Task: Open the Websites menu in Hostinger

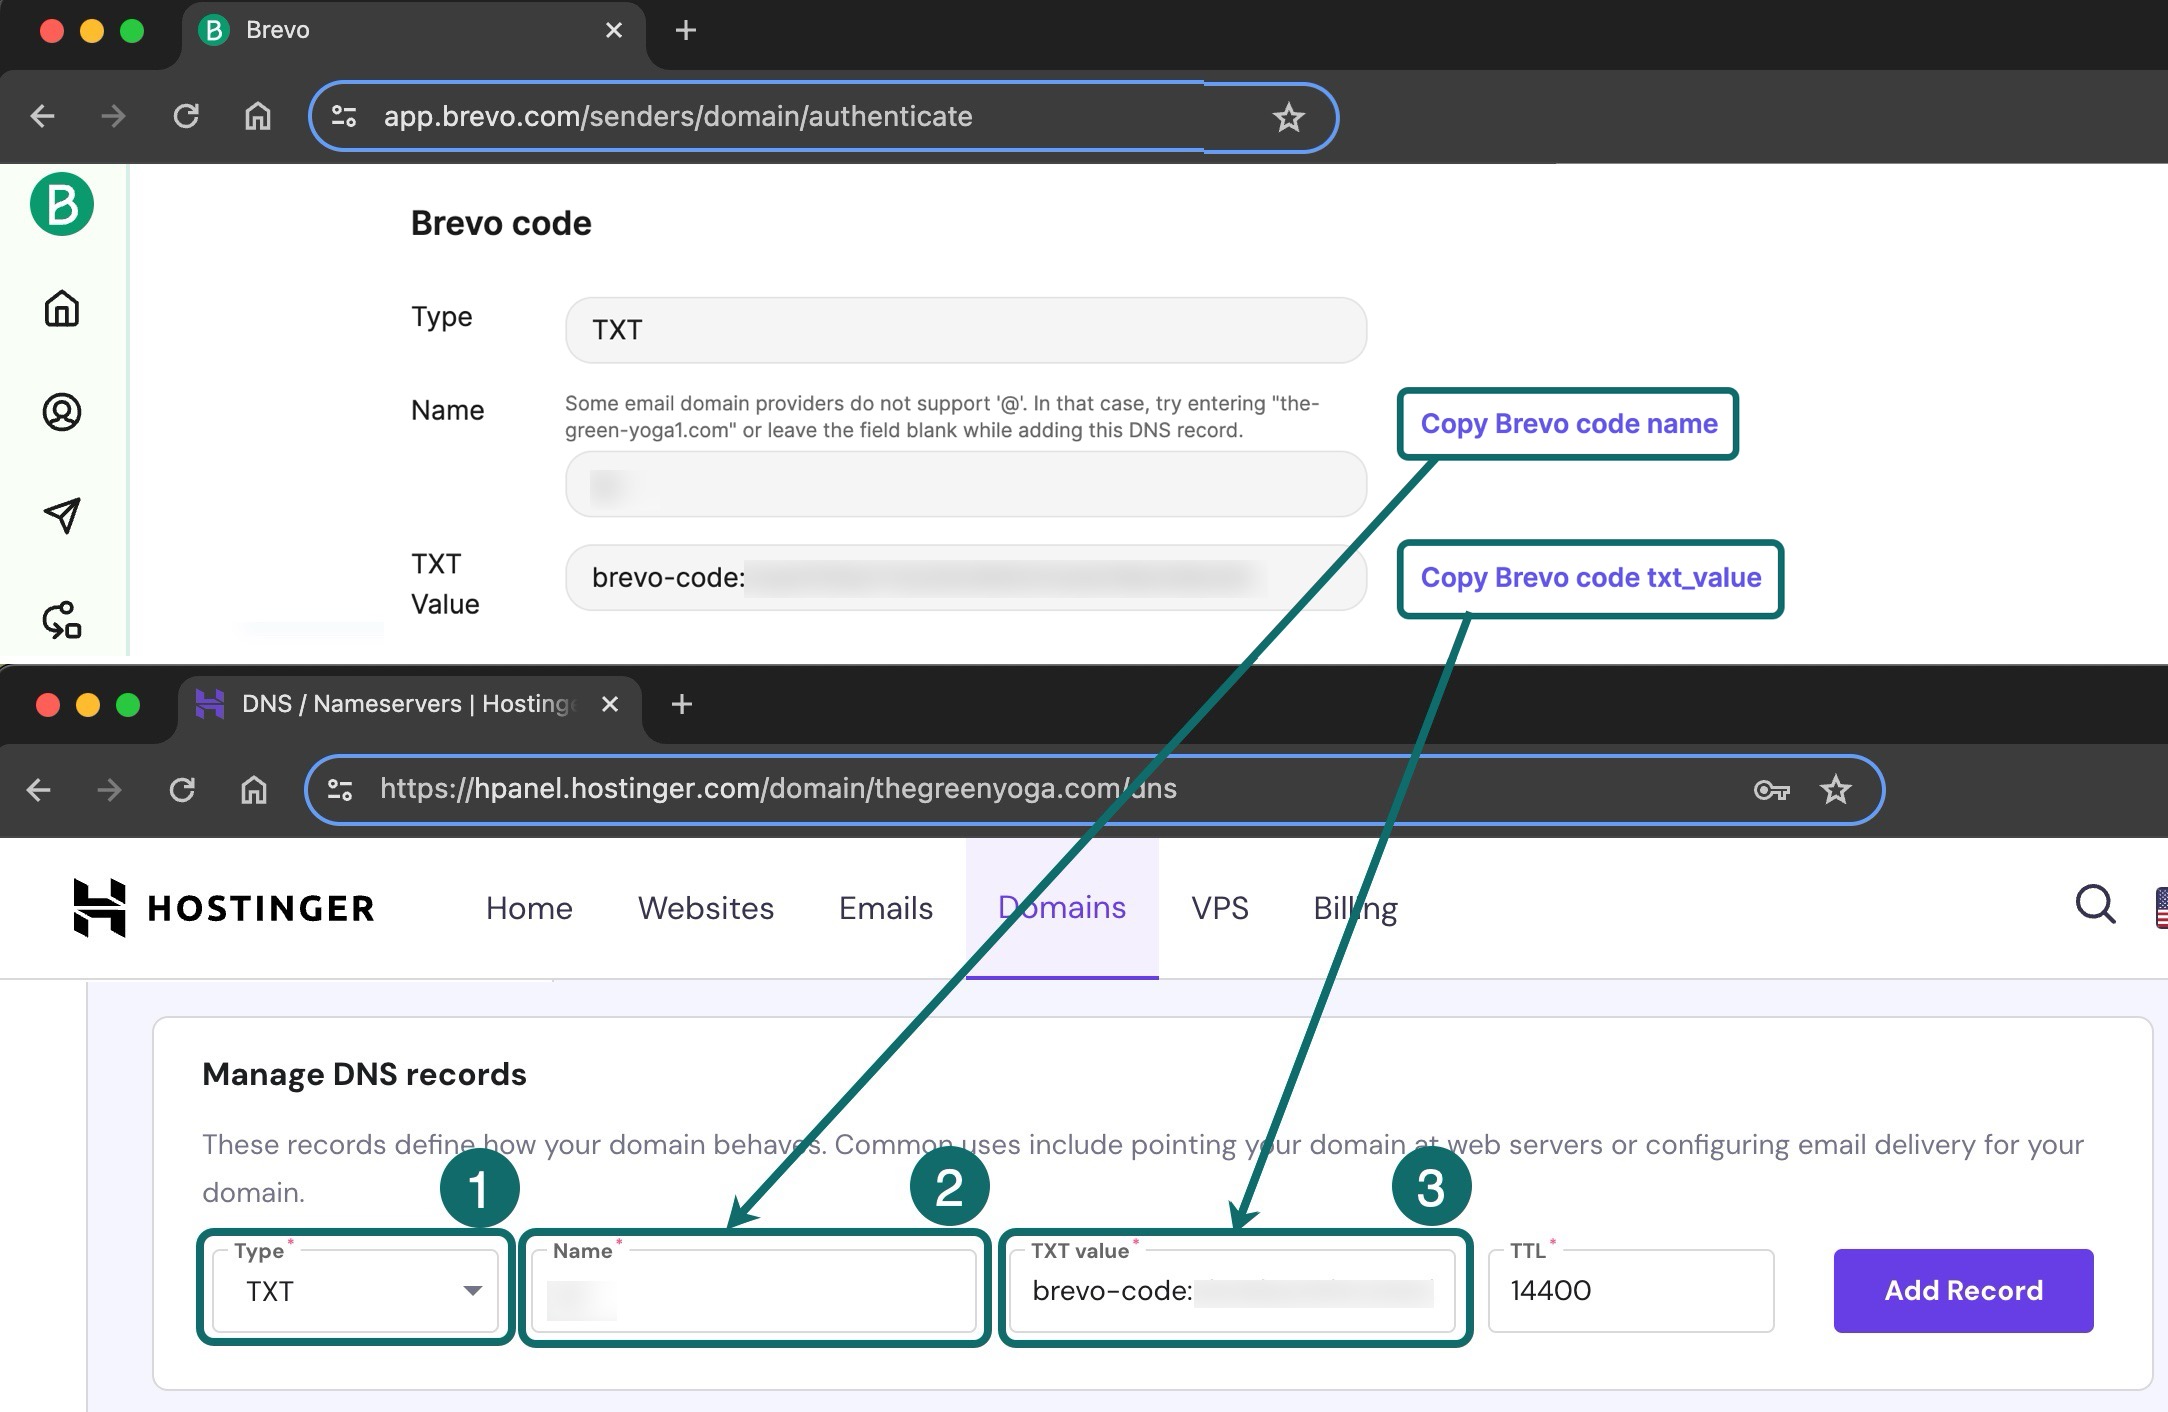Action: (706, 908)
